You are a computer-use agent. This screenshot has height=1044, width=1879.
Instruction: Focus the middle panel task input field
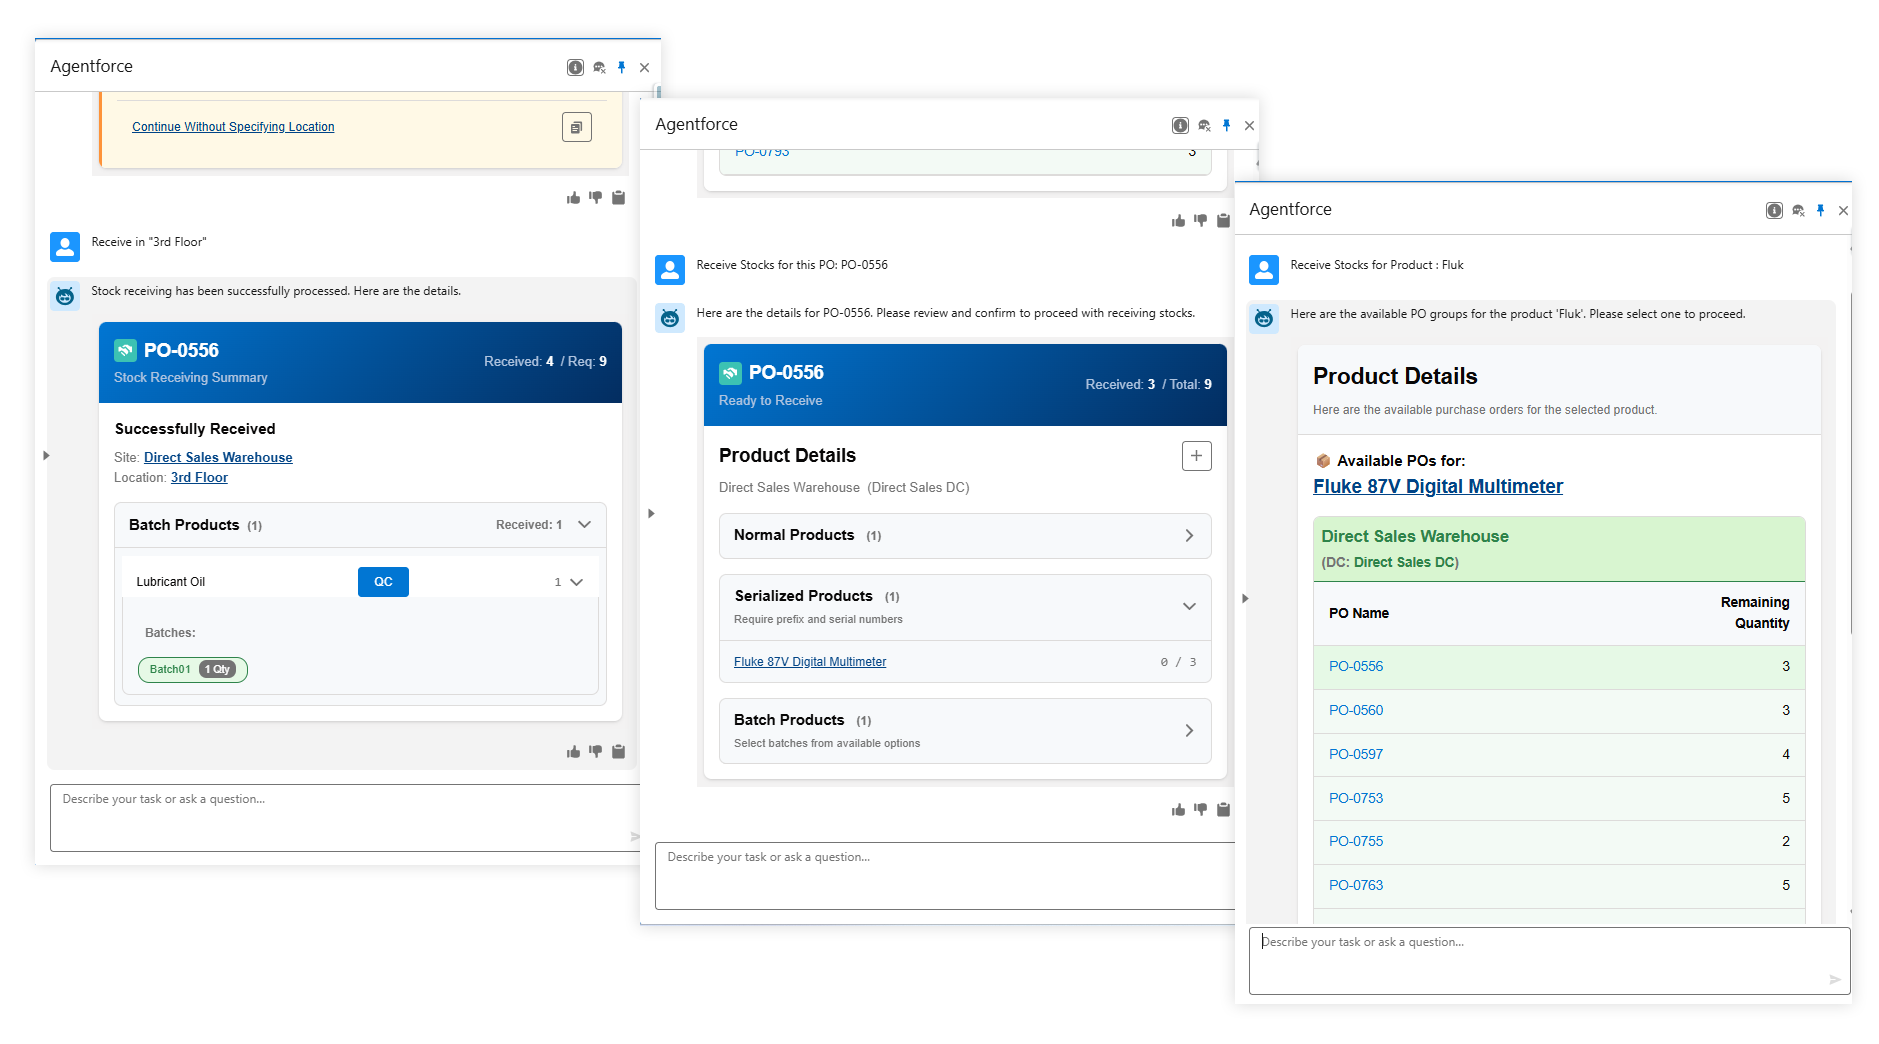[945, 876]
